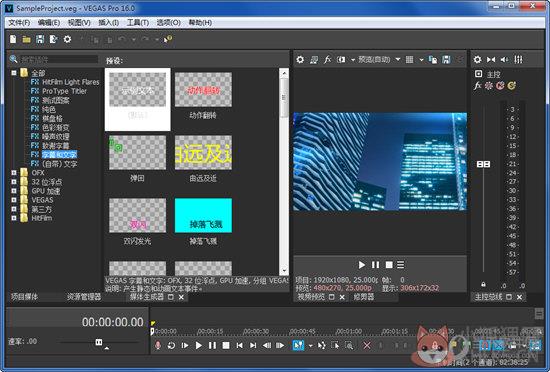Expand the VEGAS folder
The width and height of the screenshot is (550, 372).
pyautogui.click(x=14, y=200)
